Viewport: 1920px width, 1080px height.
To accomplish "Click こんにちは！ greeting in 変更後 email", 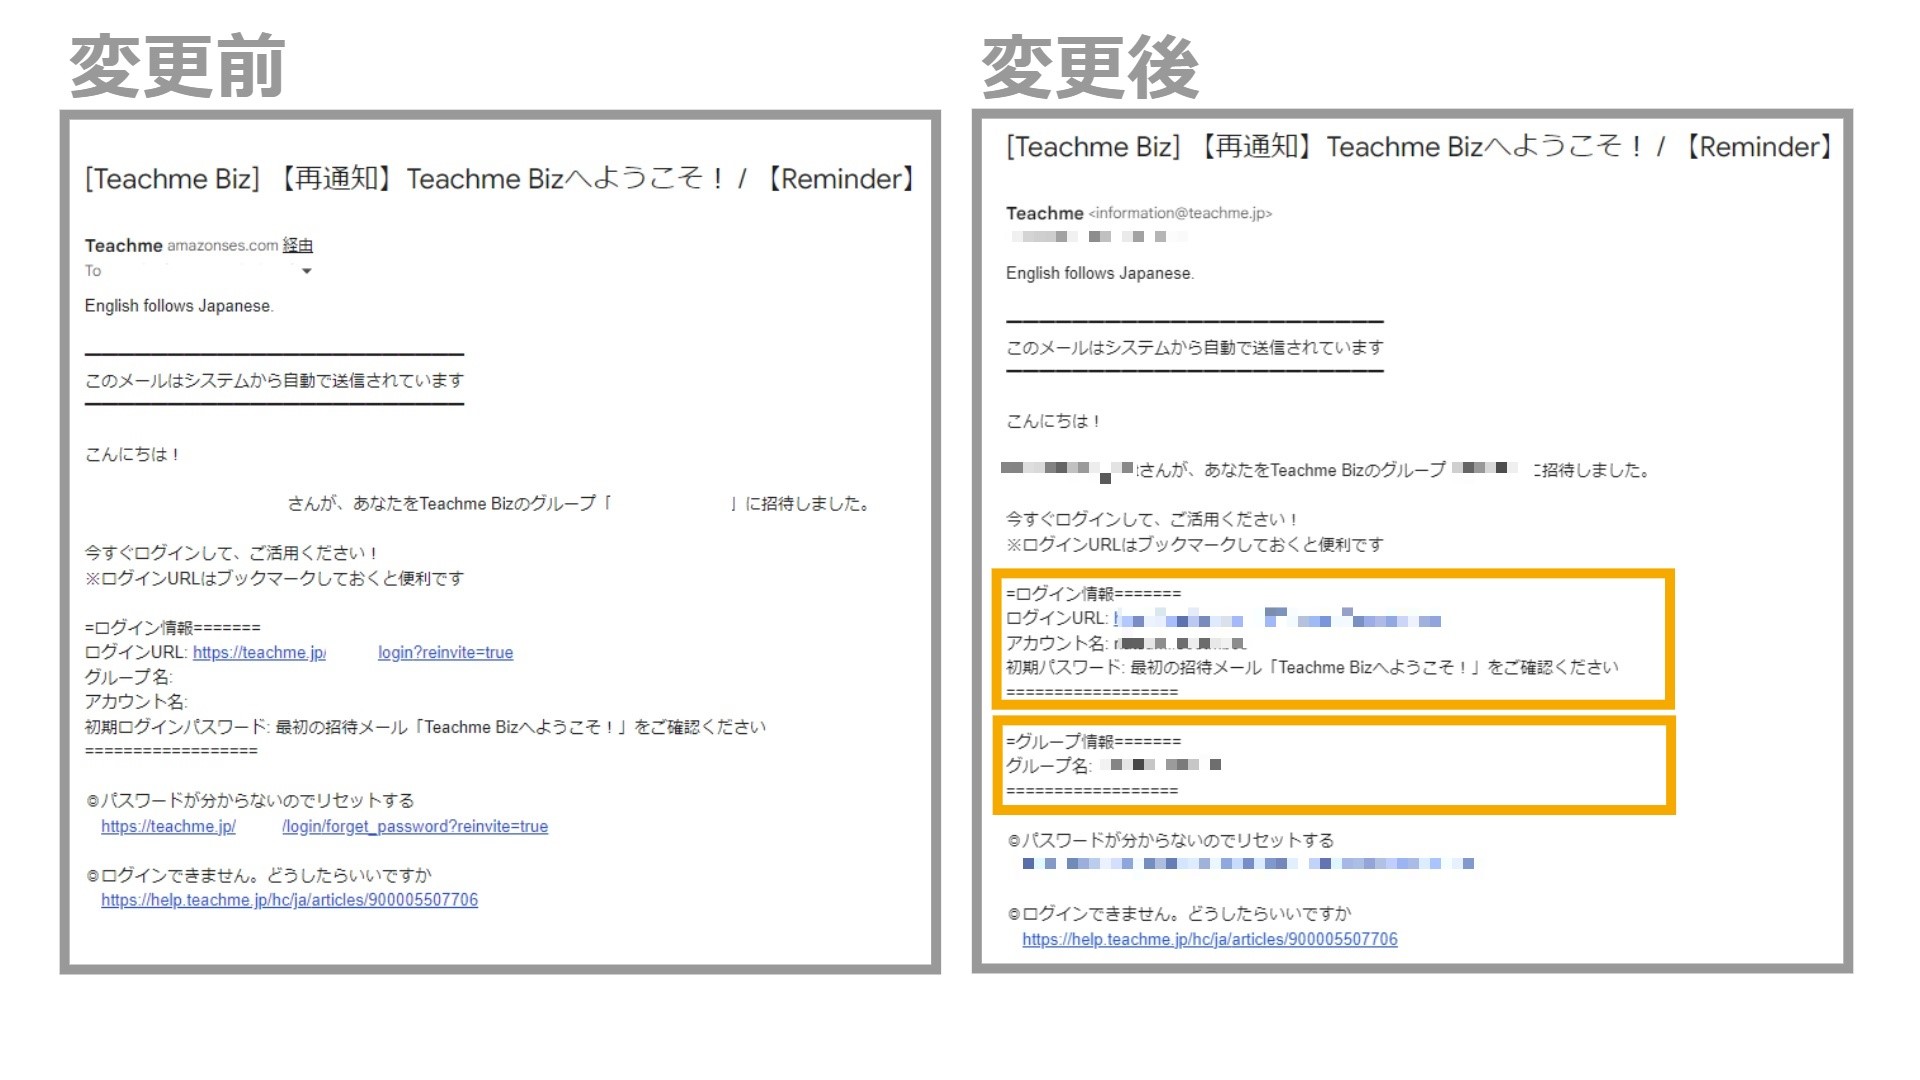I will pyautogui.click(x=1053, y=421).
